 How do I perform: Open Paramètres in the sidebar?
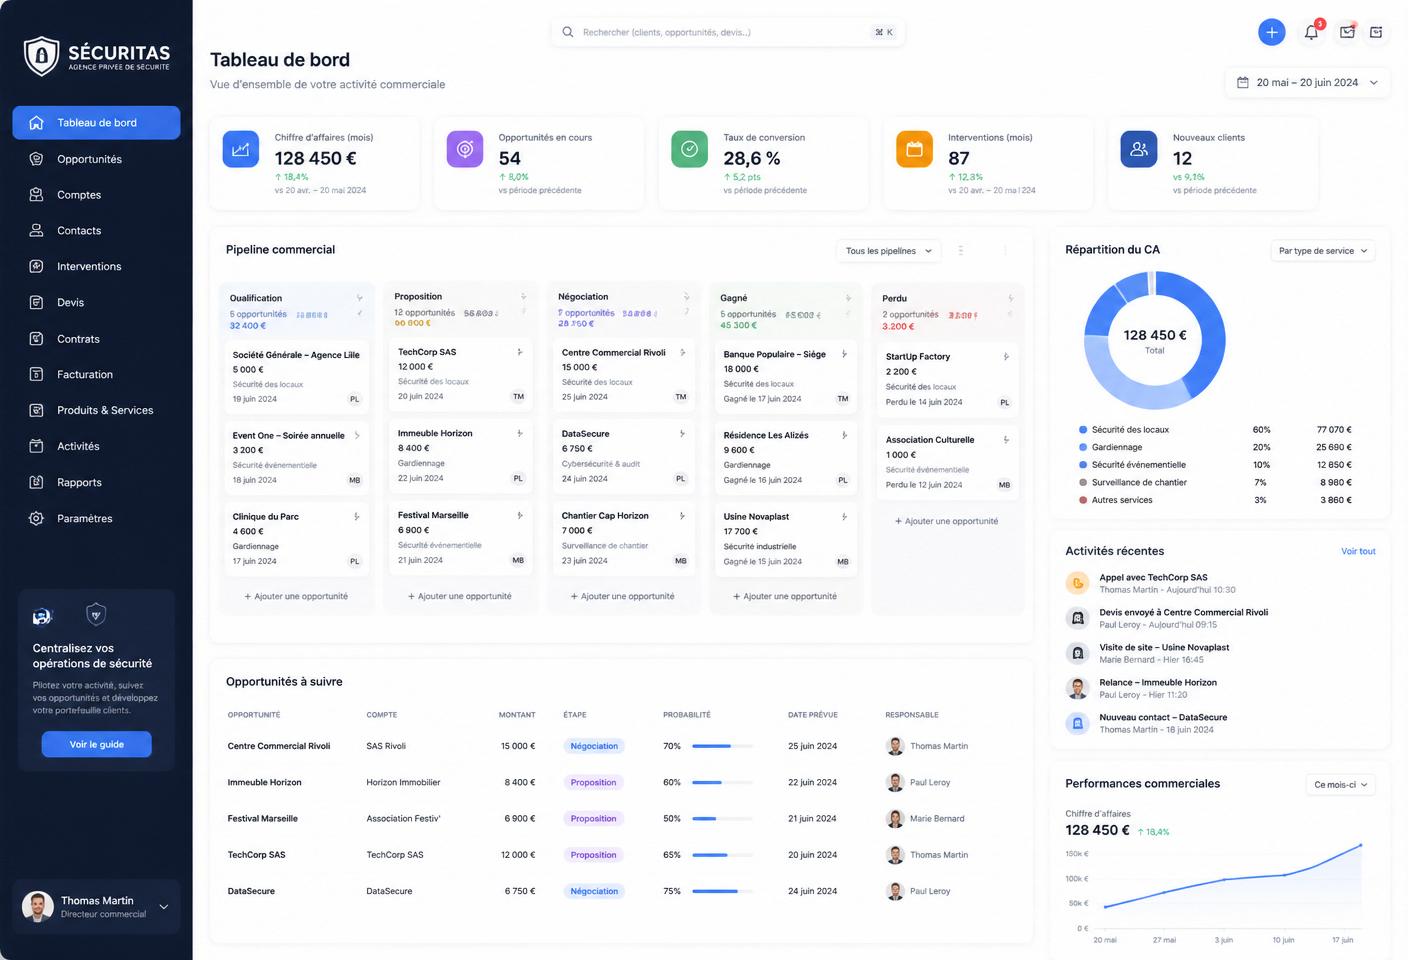[96, 518]
